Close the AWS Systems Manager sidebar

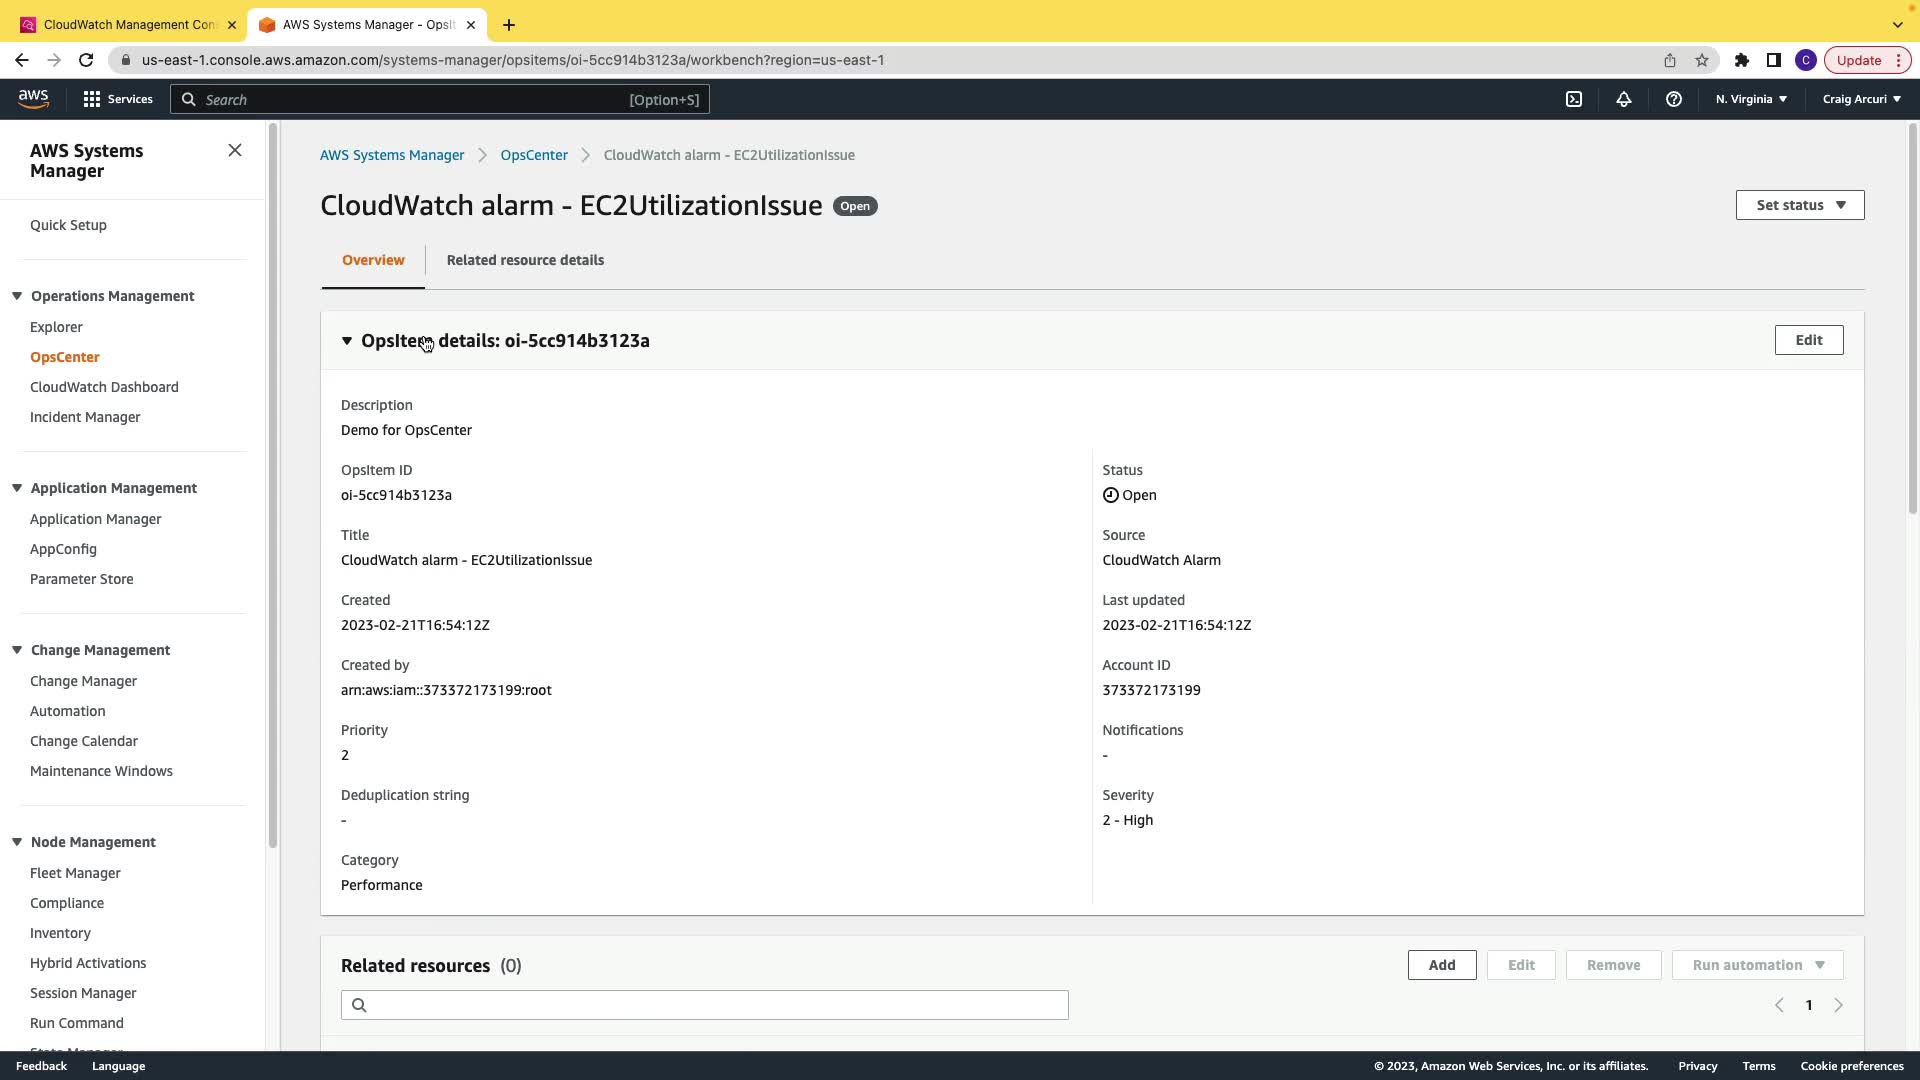click(235, 150)
